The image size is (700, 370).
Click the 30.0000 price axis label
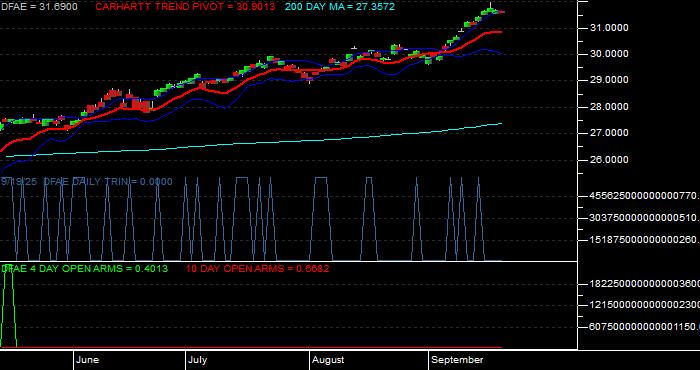click(609, 54)
